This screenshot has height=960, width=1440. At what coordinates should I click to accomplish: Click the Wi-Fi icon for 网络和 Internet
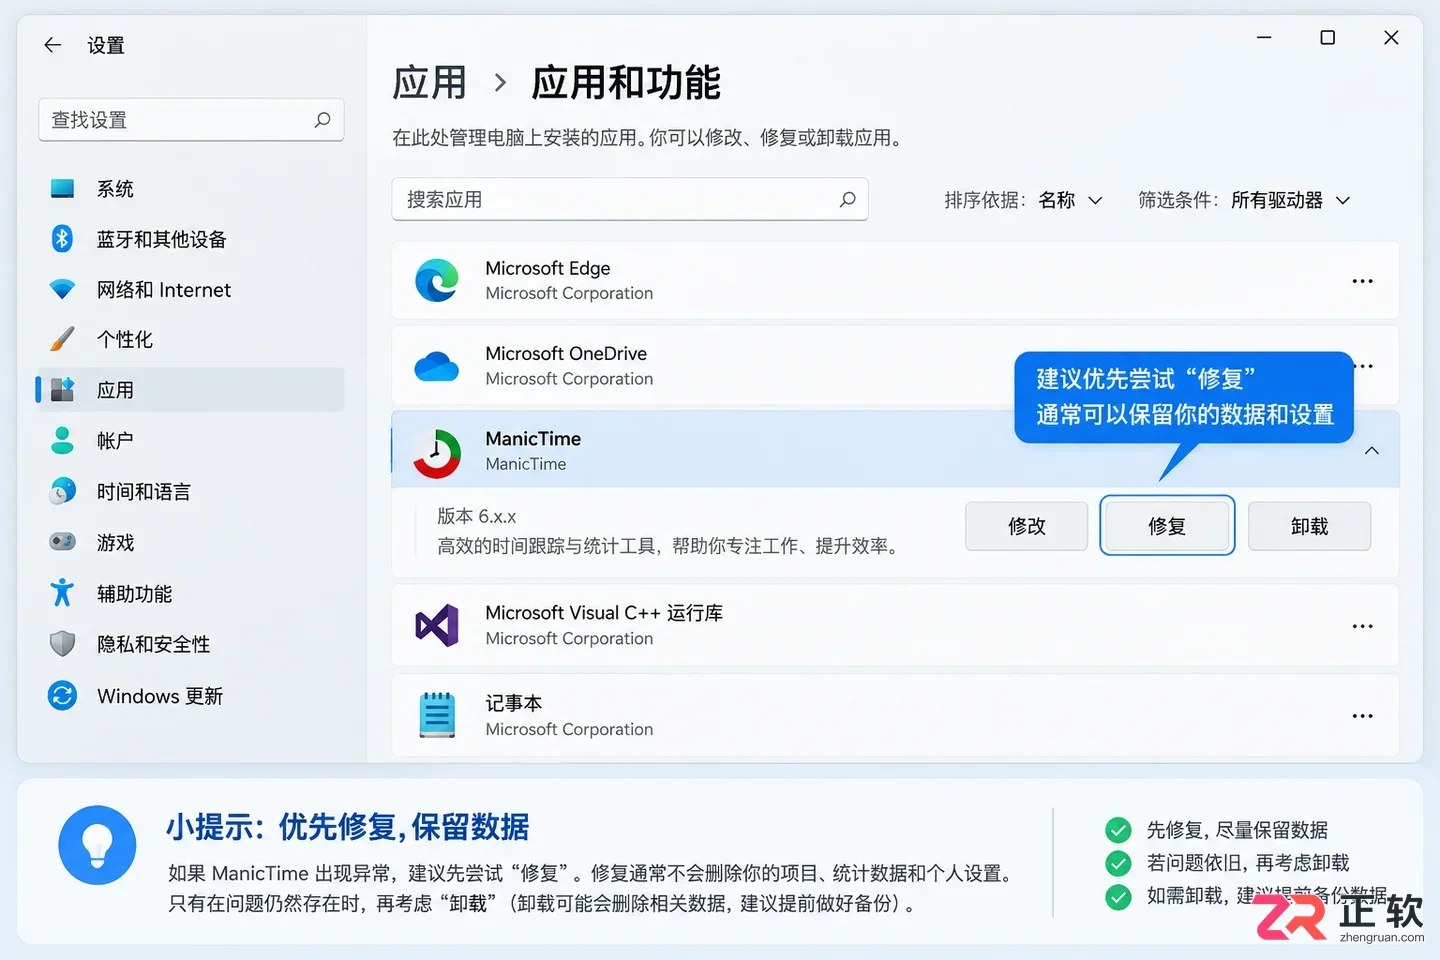pos(62,289)
